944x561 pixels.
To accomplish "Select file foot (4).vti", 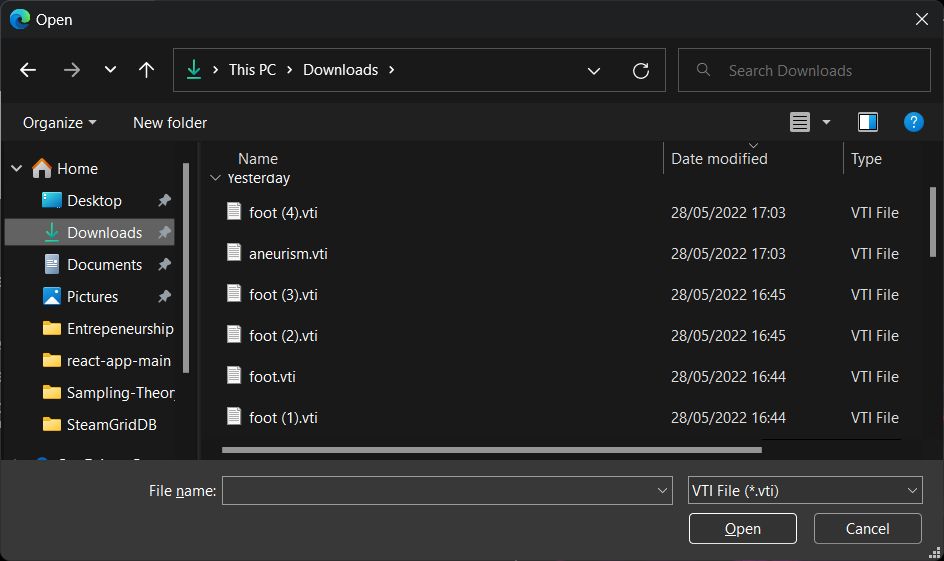I will pos(283,212).
